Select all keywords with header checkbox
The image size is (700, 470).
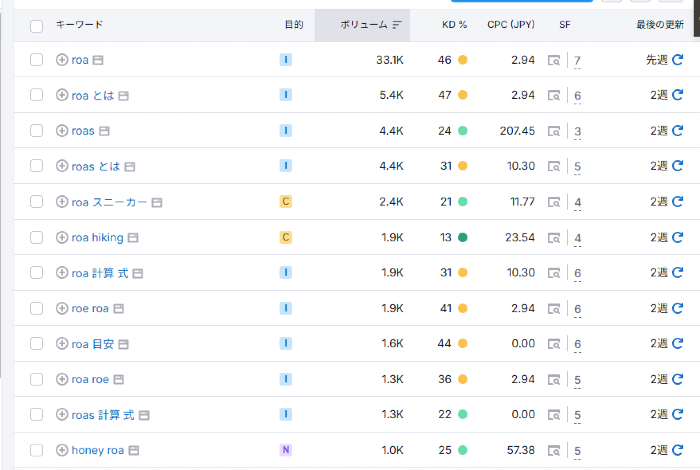point(37,25)
